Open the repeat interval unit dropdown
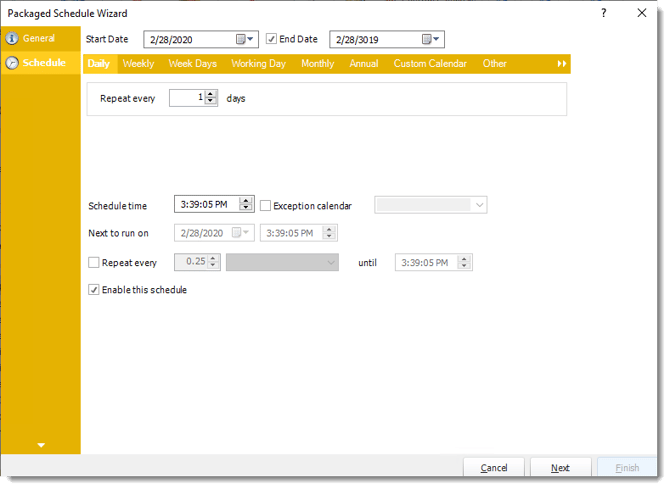The width and height of the screenshot is (670, 489). 282,262
